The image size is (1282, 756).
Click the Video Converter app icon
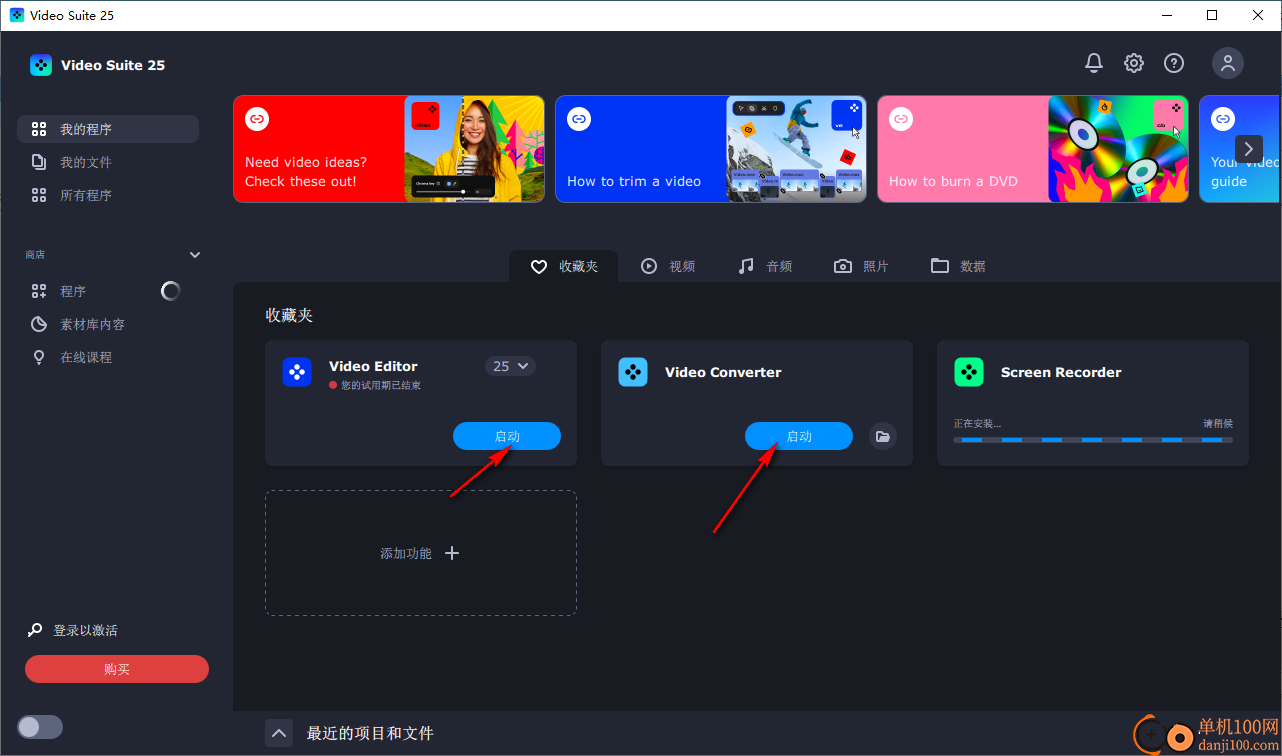point(633,372)
